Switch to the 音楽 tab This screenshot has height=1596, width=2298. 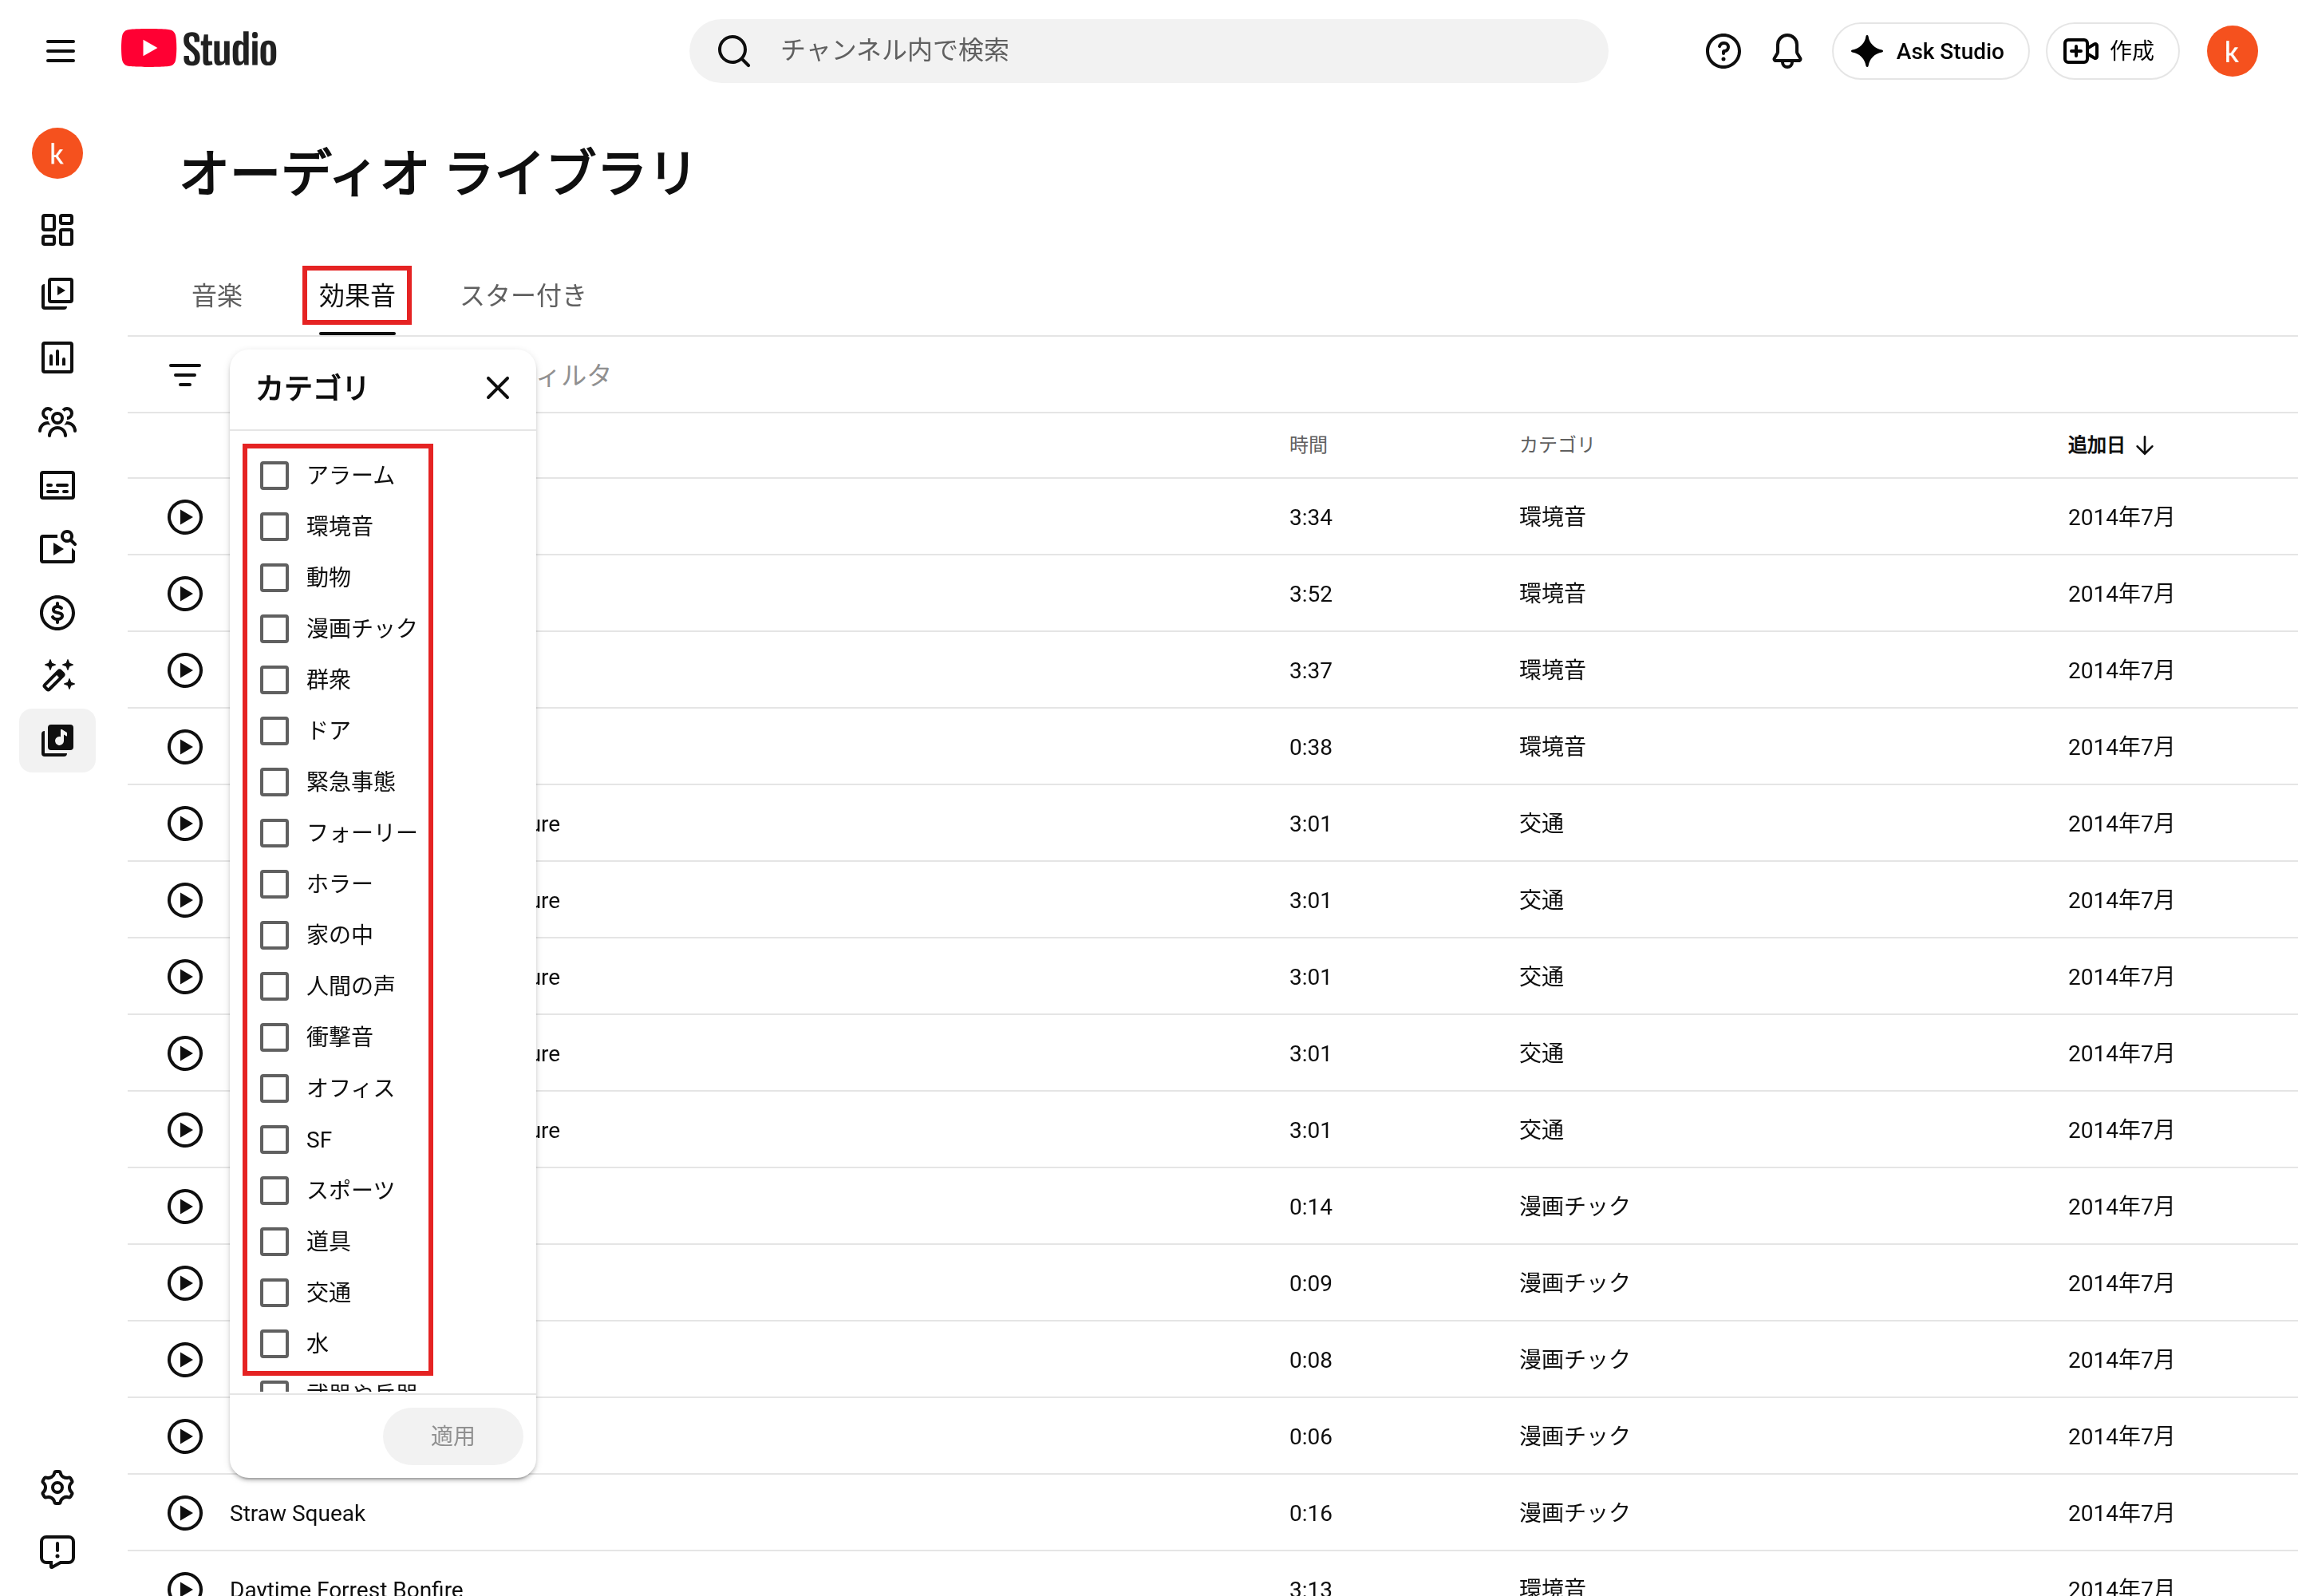[x=217, y=296]
